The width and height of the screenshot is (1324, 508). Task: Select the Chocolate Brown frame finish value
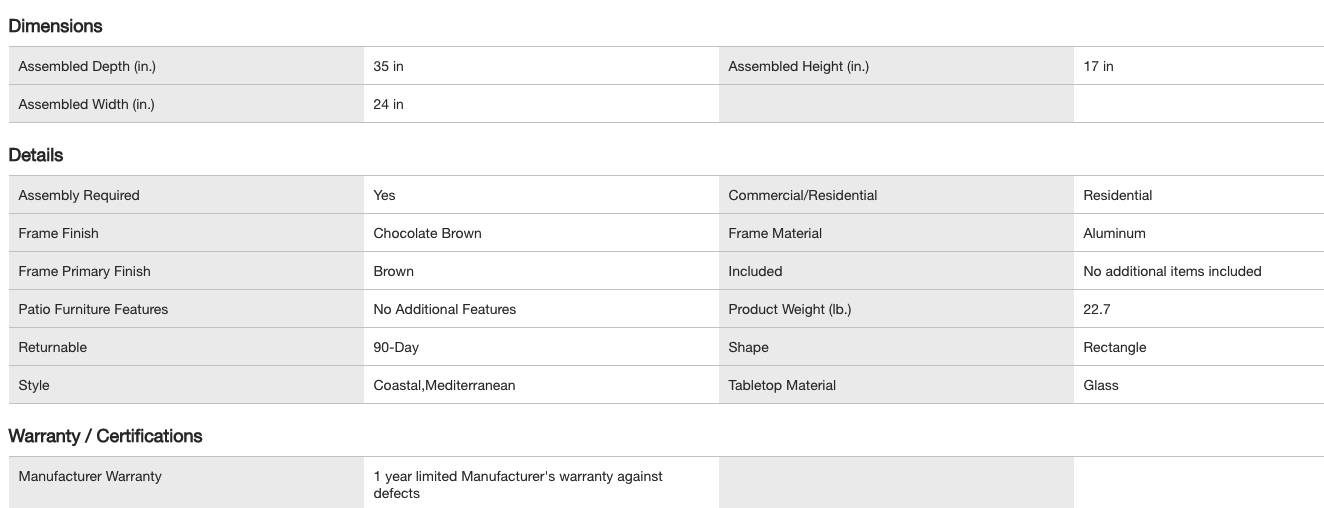pos(427,233)
